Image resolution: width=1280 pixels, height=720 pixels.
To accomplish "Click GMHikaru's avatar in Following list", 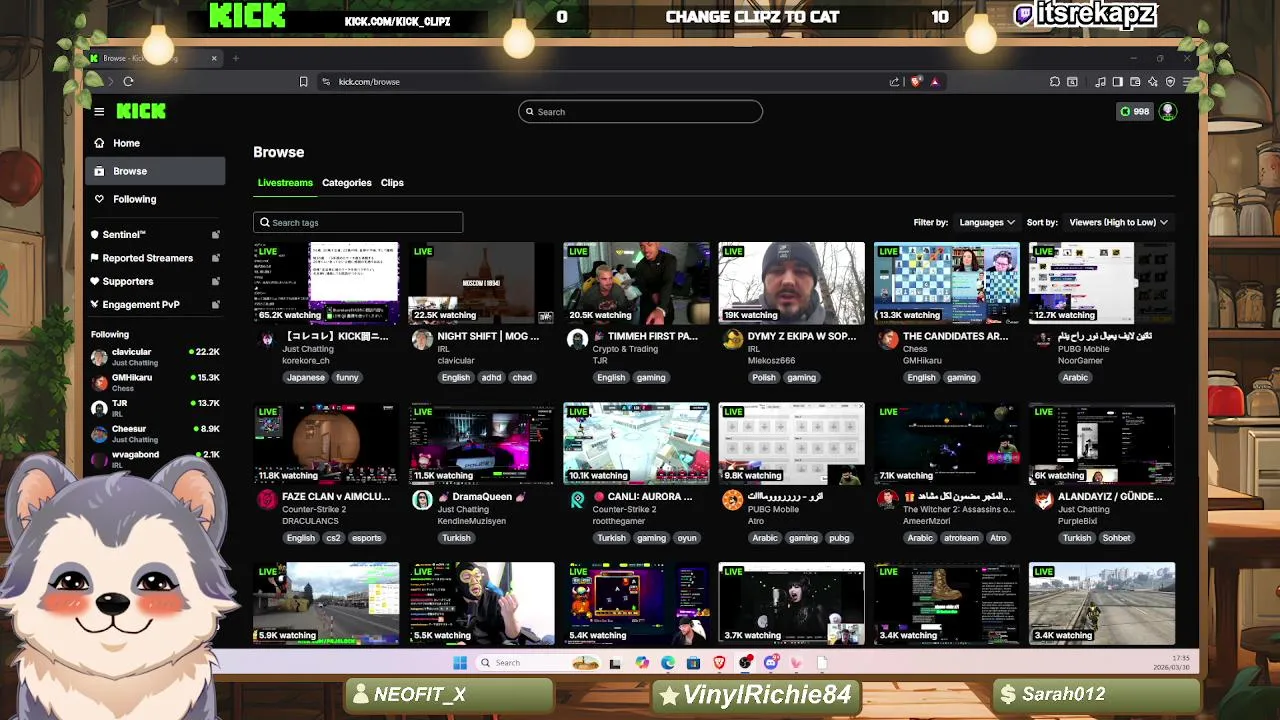I will click(x=99, y=383).
